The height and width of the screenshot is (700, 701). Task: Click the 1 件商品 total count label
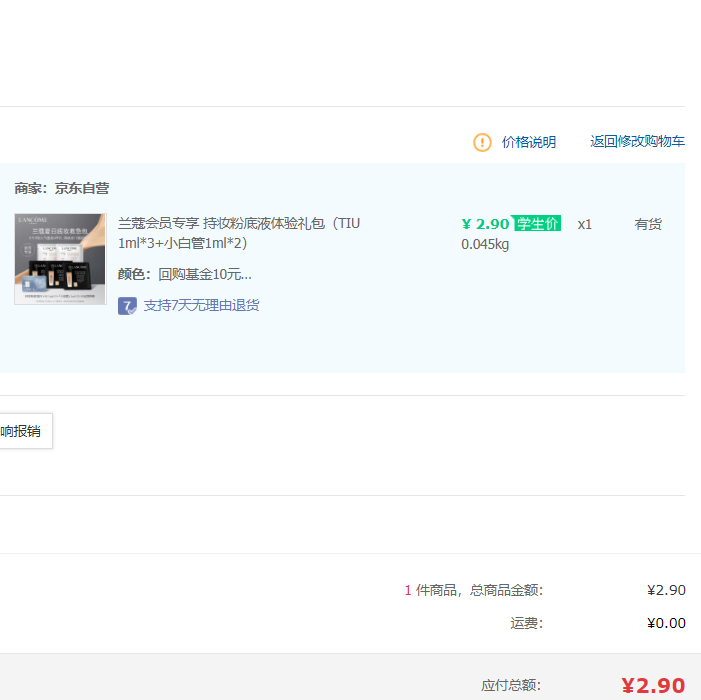(473, 590)
